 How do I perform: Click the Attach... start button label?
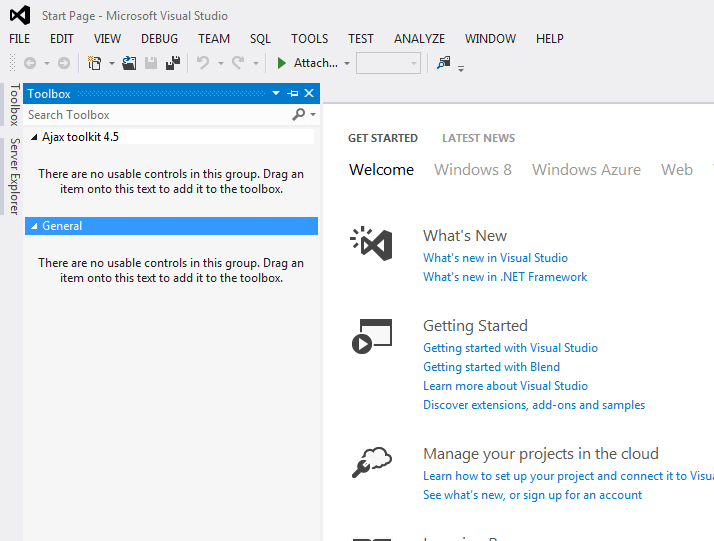coord(316,63)
